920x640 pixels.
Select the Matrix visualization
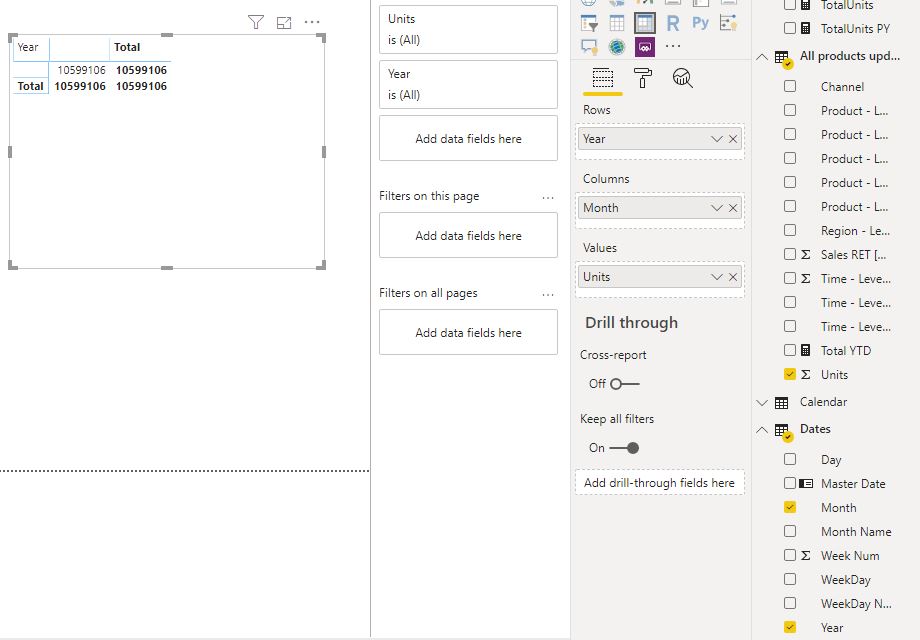tap(644, 23)
